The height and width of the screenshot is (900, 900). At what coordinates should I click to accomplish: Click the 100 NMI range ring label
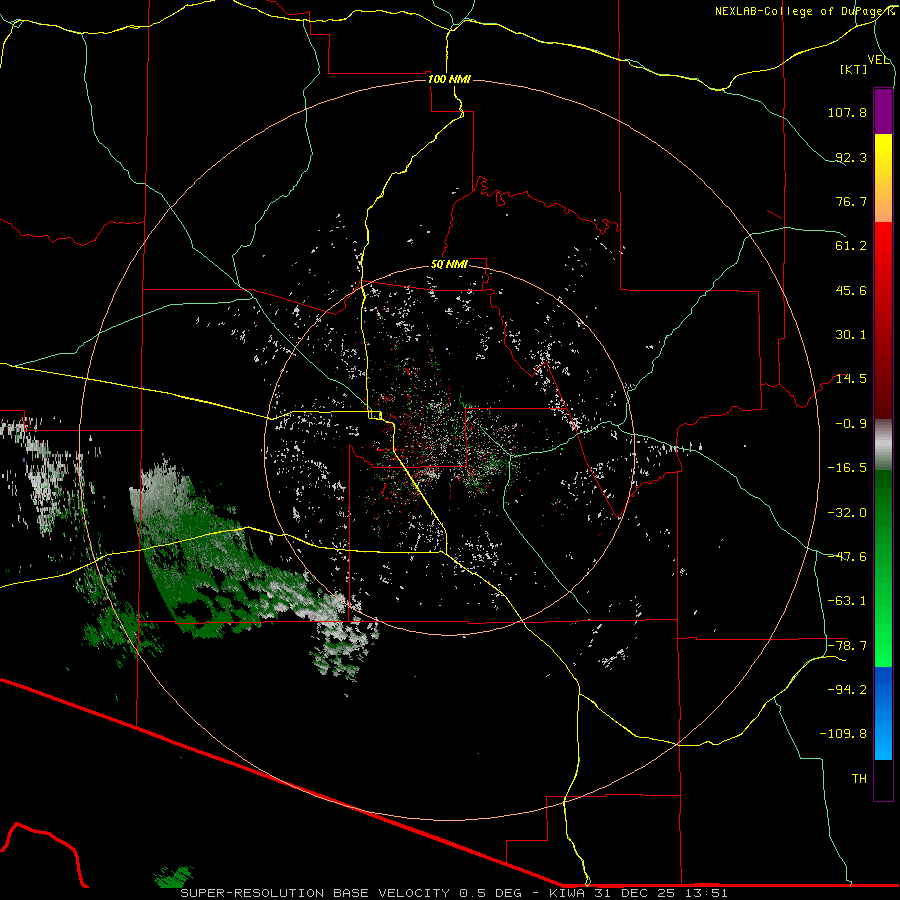click(x=449, y=79)
